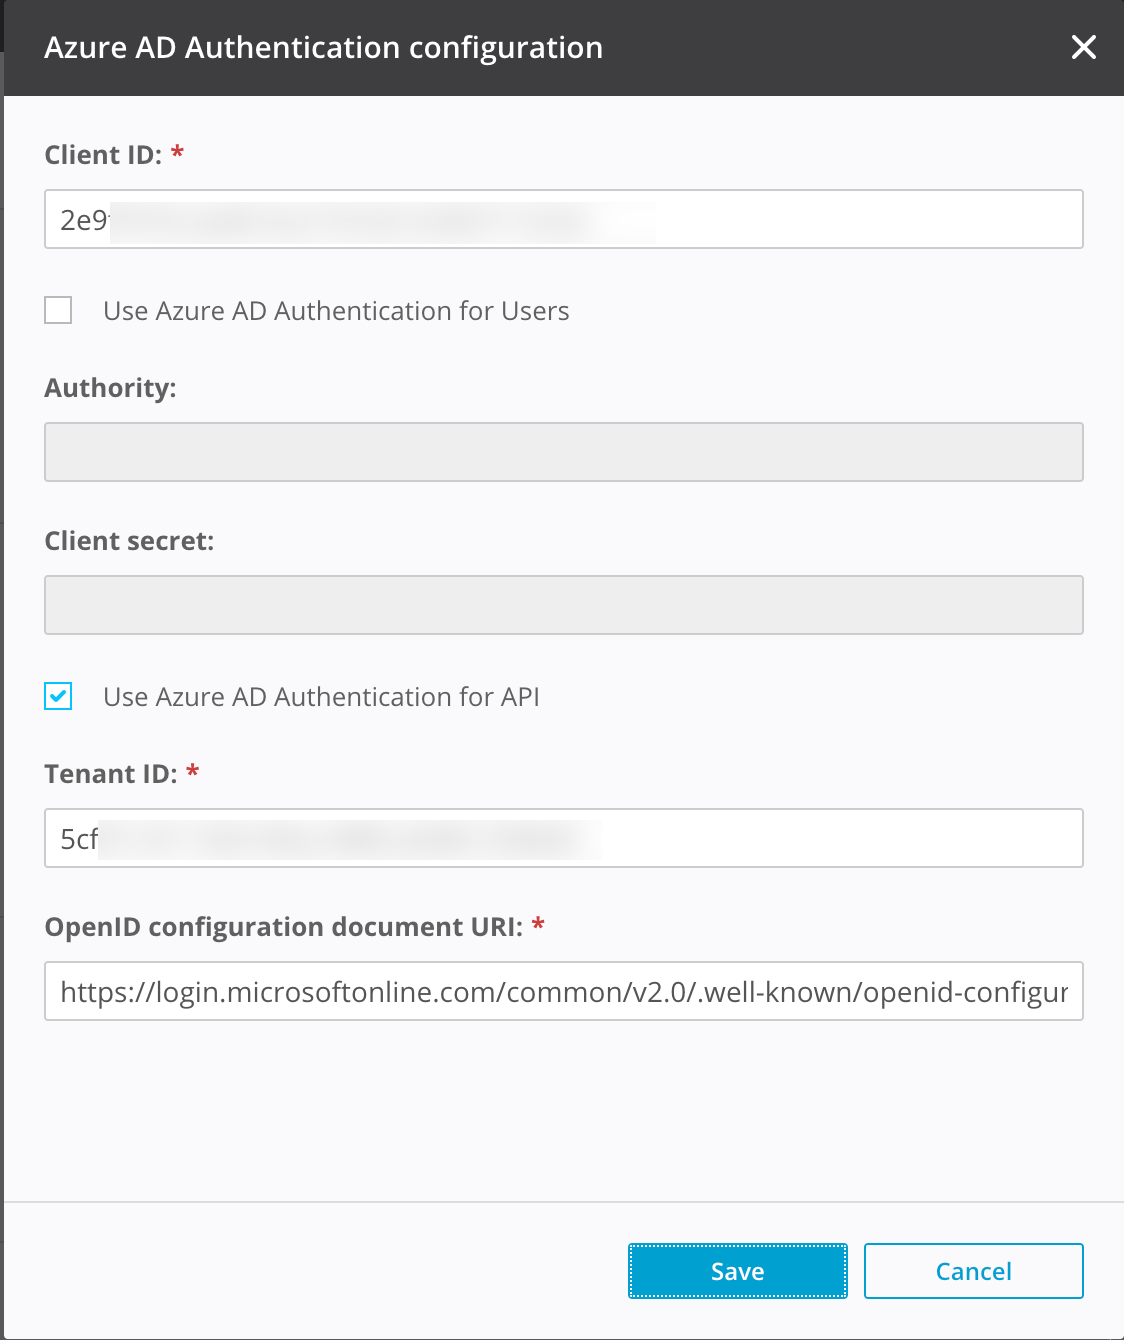The height and width of the screenshot is (1340, 1124).
Task: Select the Client ID input field
Action: click(563, 219)
